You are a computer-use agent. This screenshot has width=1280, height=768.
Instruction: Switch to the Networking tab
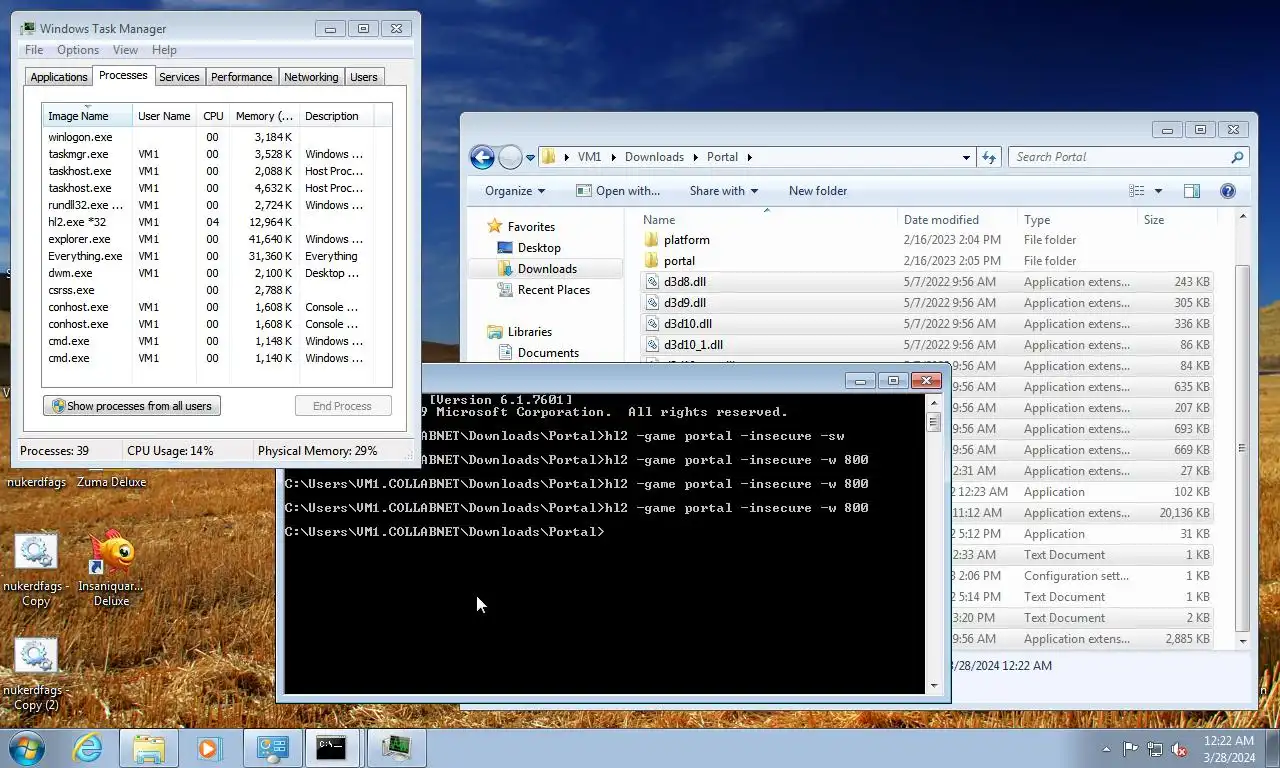click(x=311, y=77)
